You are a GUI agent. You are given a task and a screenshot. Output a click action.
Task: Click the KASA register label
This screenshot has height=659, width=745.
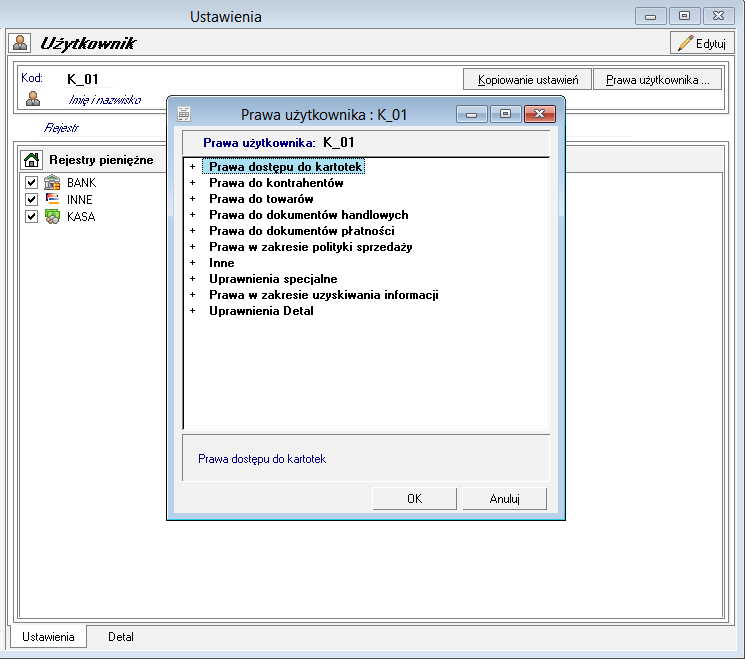[81, 217]
